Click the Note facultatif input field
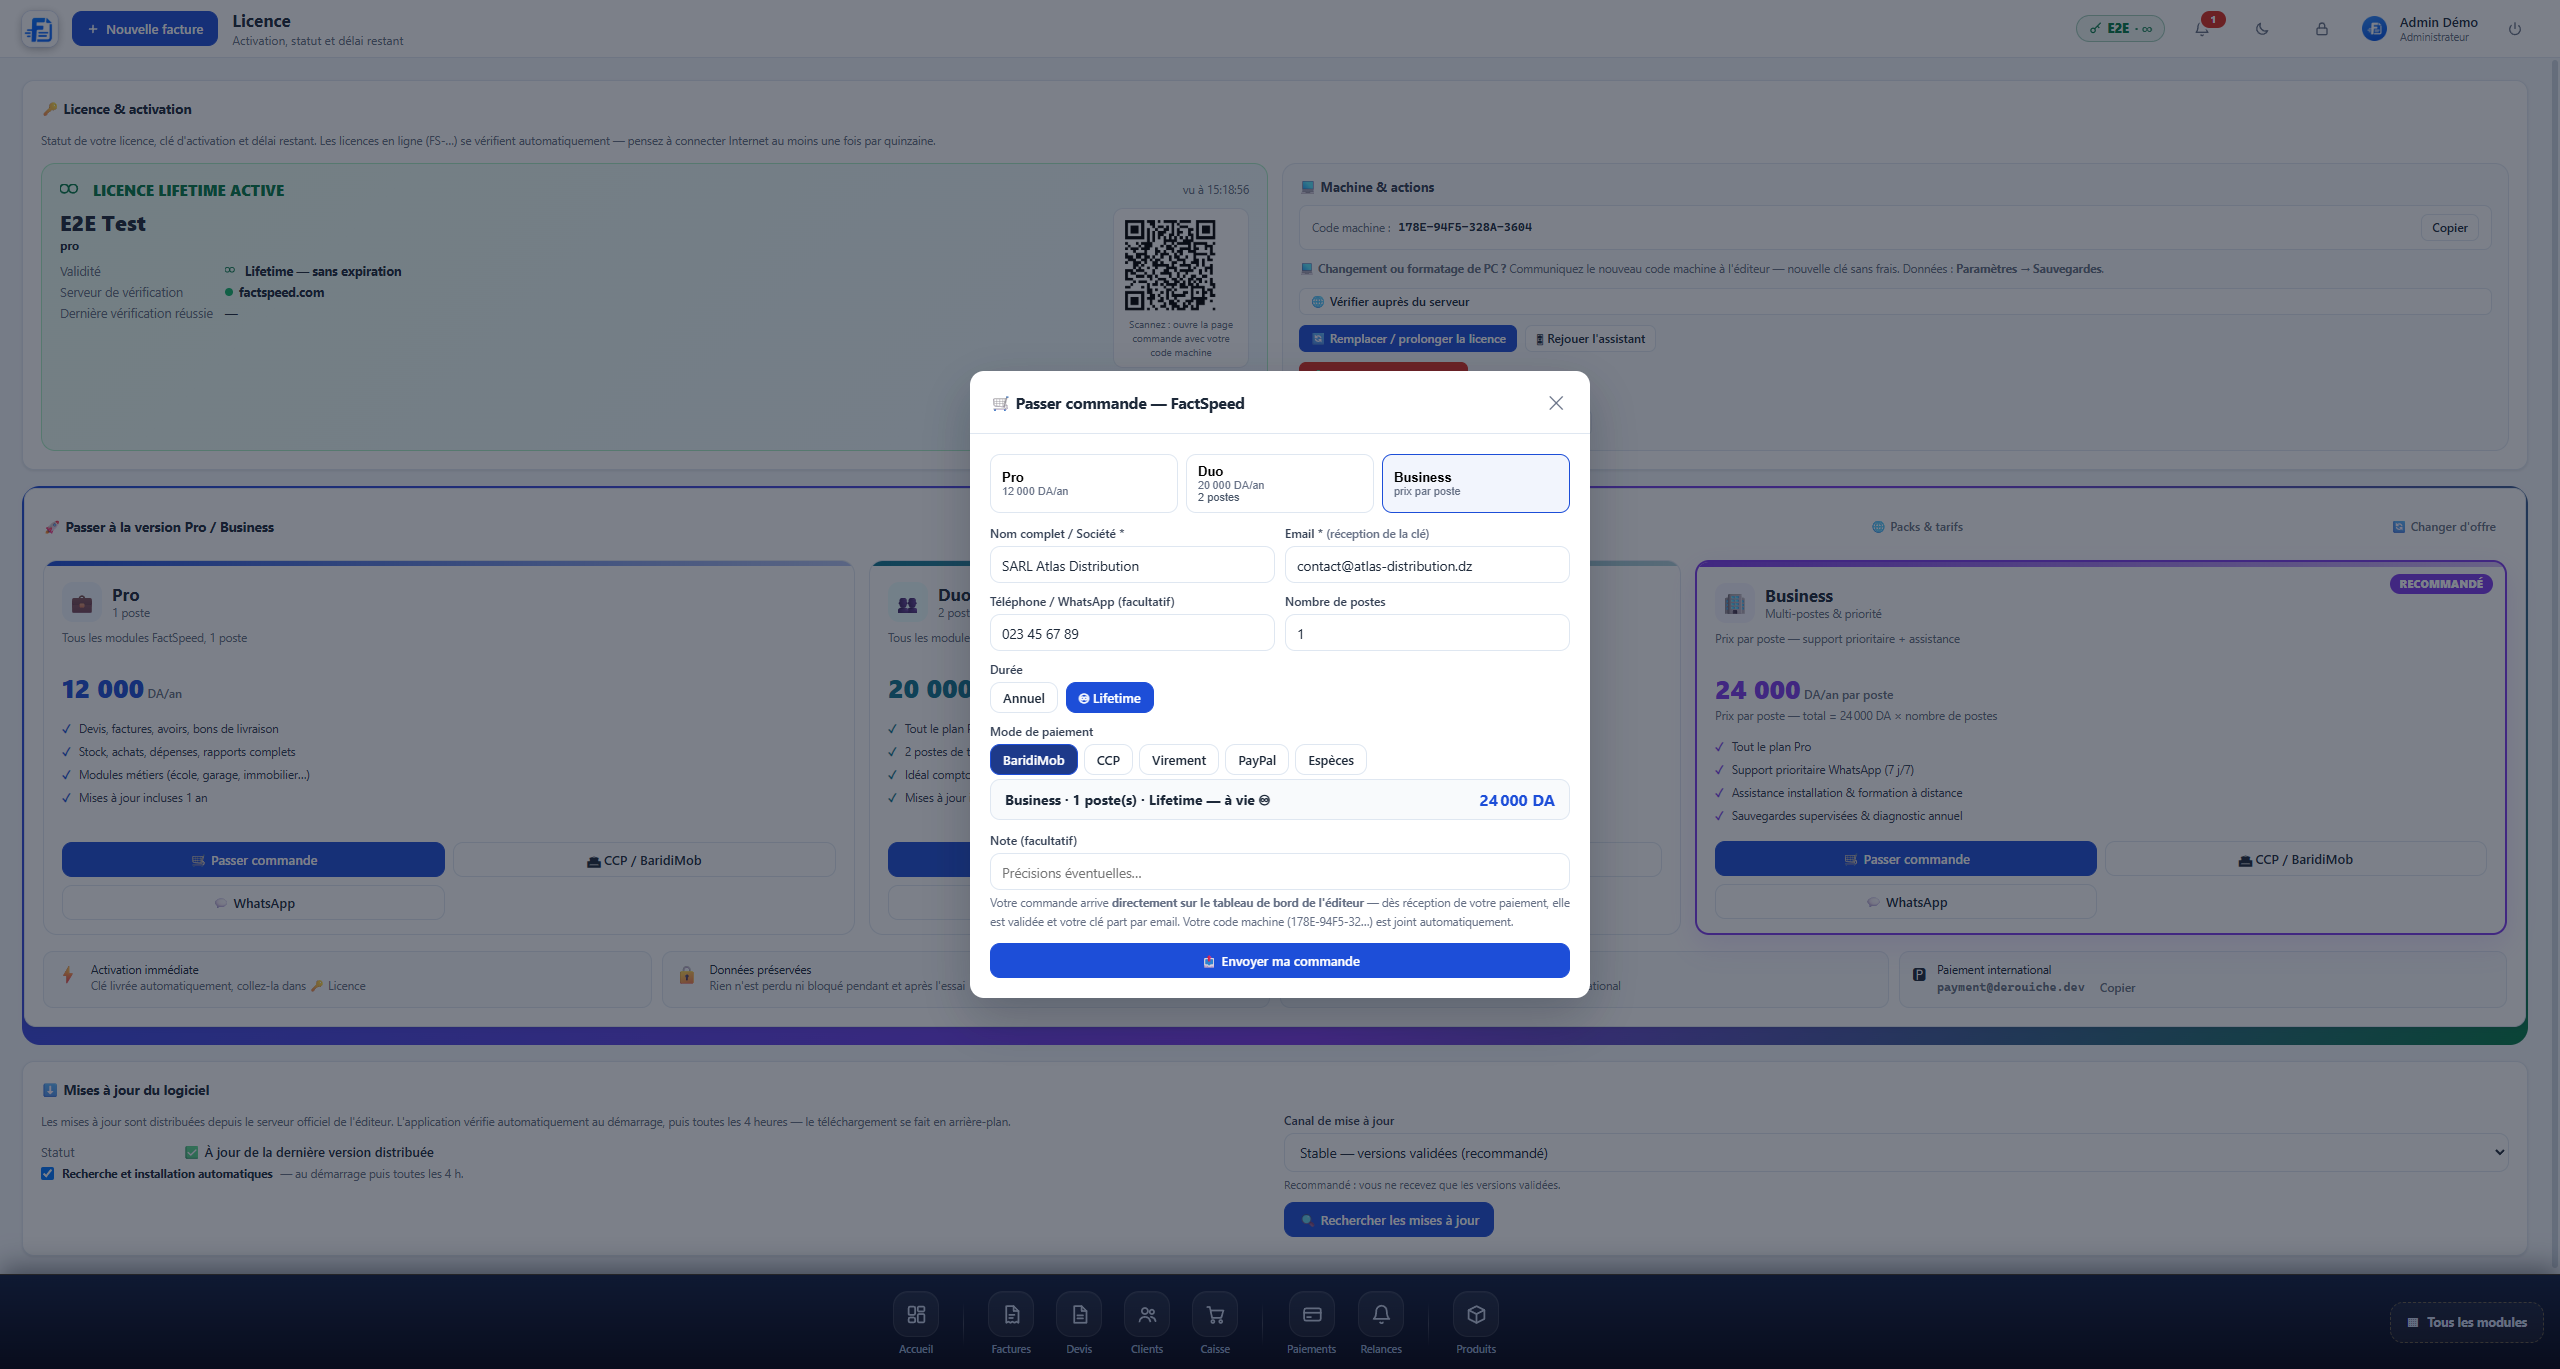The height and width of the screenshot is (1369, 2560). coord(1279,872)
